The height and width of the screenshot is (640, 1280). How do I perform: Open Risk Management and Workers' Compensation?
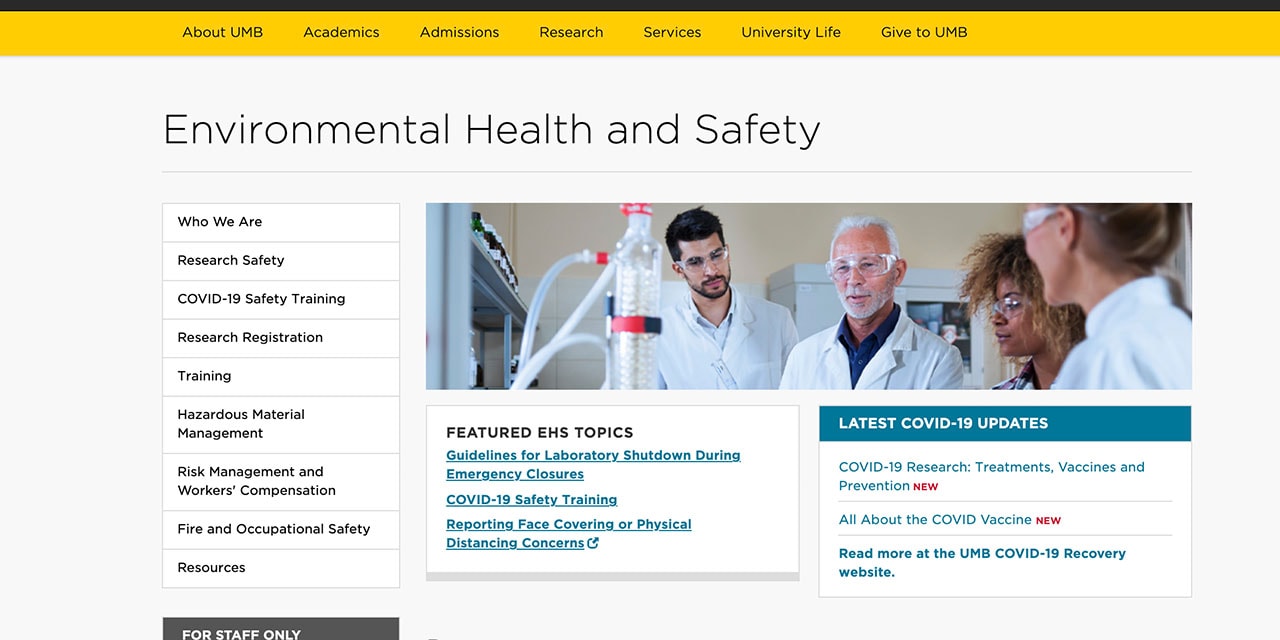pos(281,481)
